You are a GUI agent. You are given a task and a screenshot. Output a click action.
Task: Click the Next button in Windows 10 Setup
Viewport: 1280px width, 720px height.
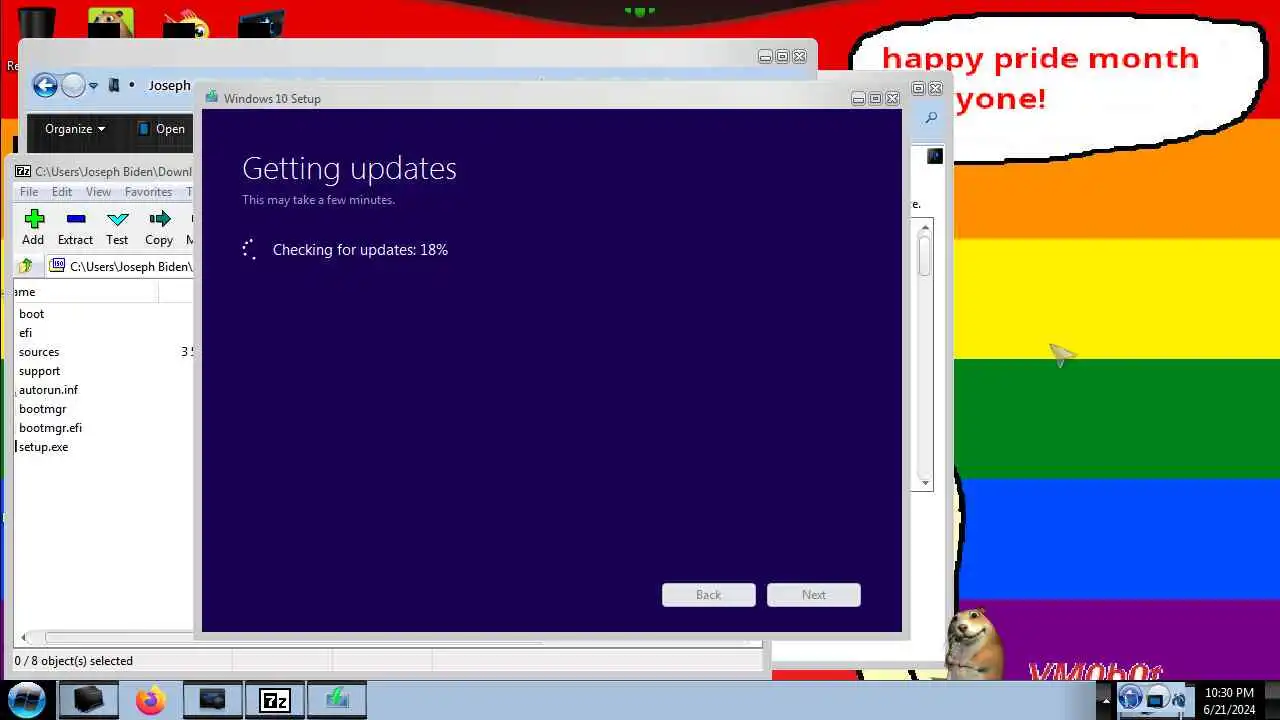[x=814, y=595]
